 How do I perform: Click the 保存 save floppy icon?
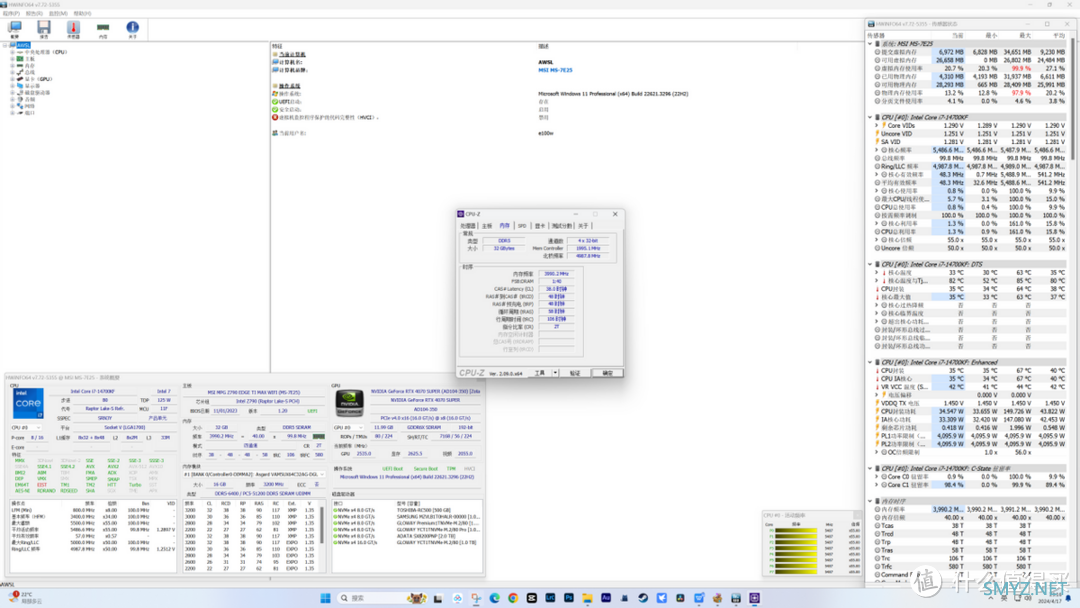(x=44, y=29)
